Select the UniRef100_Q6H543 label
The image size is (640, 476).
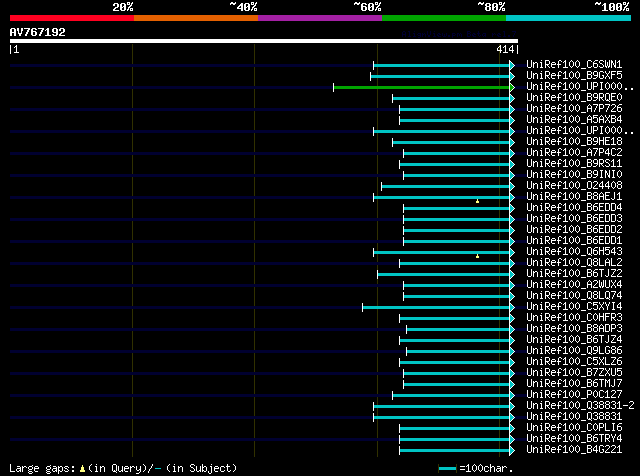pyautogui.click(x=574, y=252)
